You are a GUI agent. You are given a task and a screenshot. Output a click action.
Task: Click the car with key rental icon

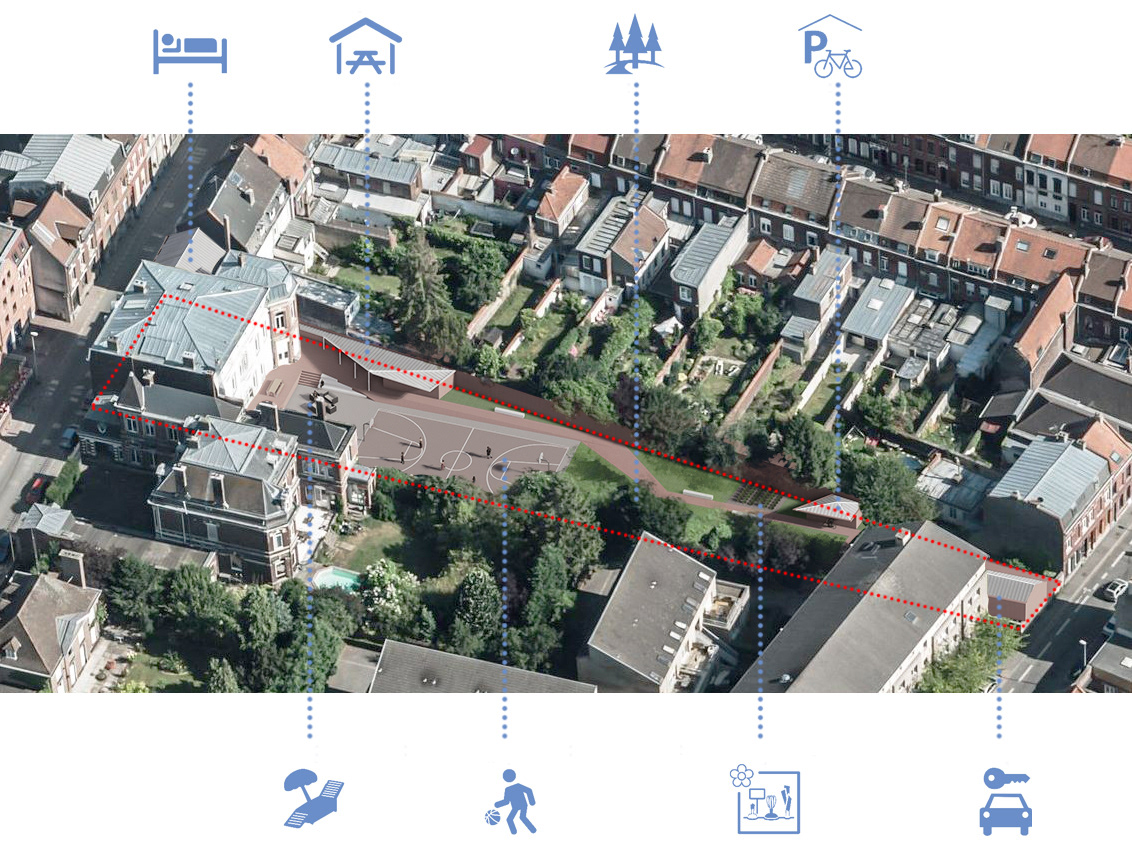(x=1006, y=801)
